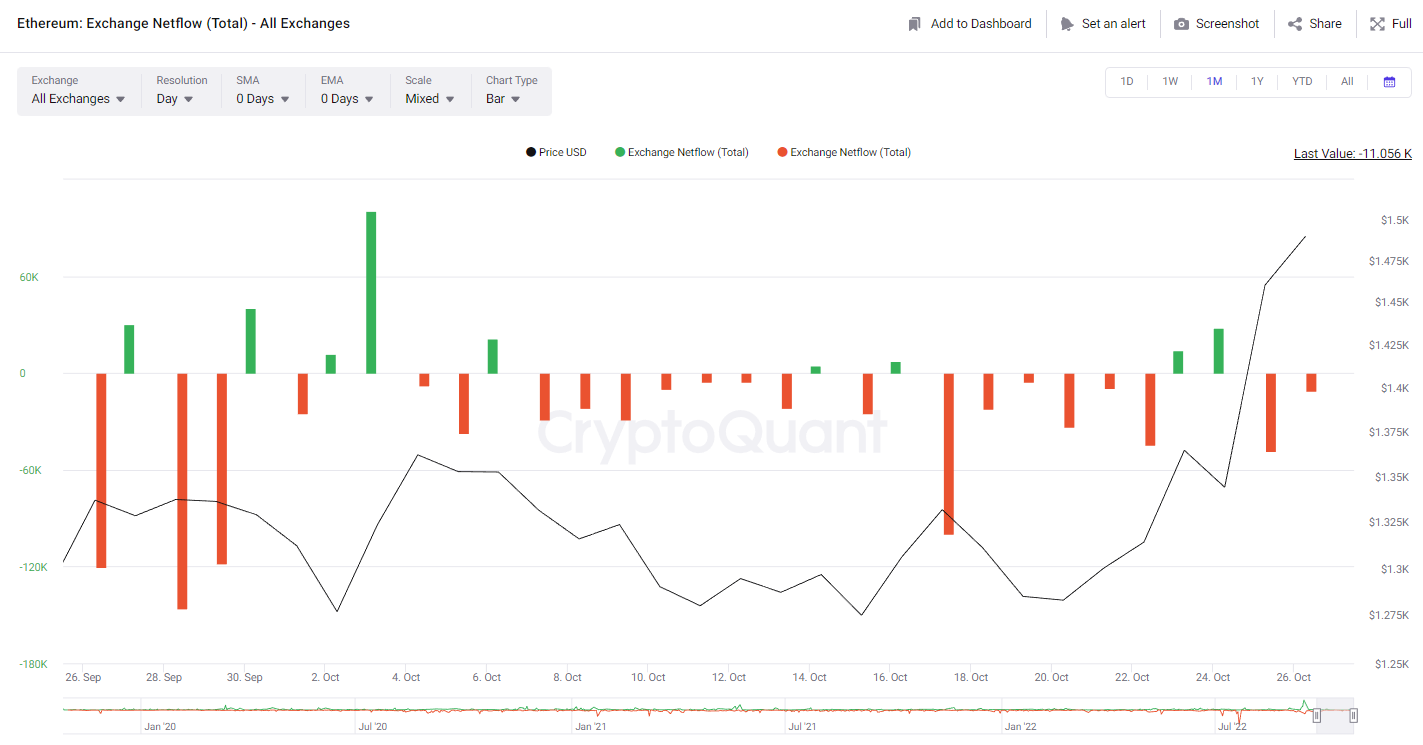Select the YTD time range tab

coord(1302,82)
